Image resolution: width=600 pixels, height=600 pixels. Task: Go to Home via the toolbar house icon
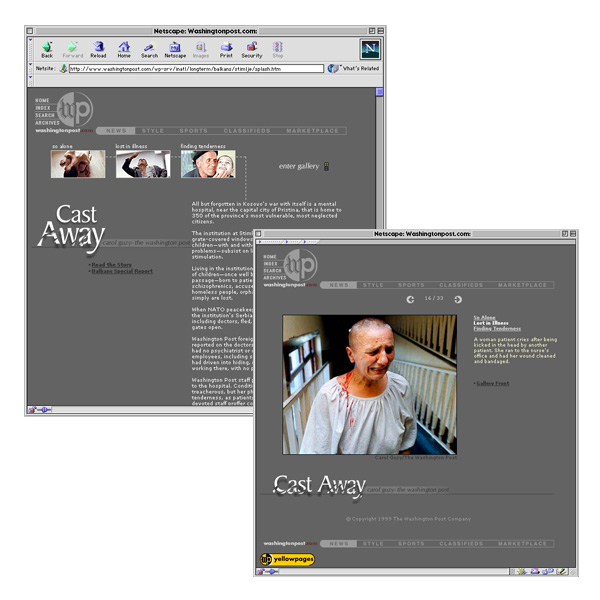point(124,50)
